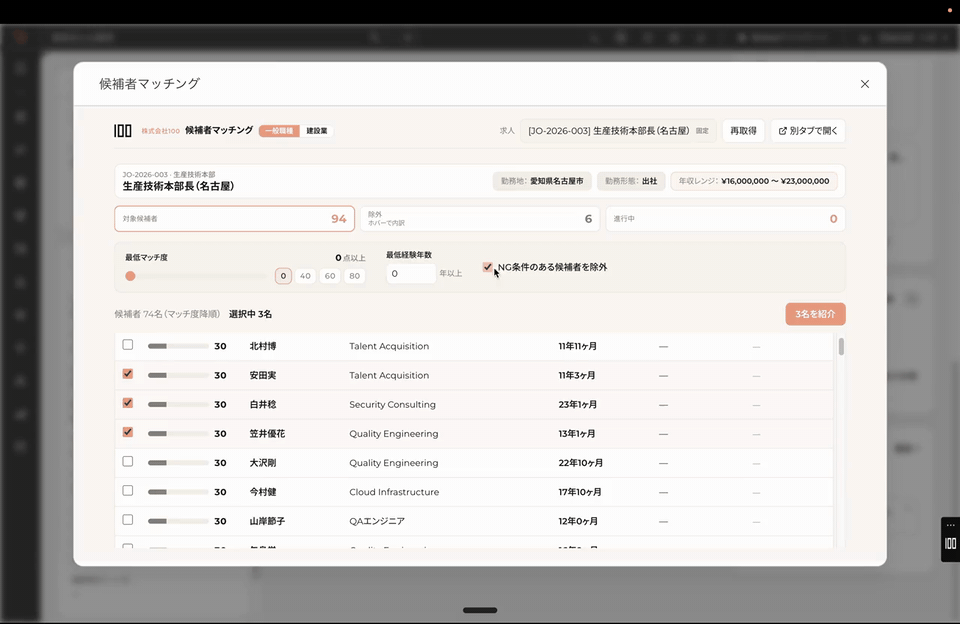Click the 勤務地: 愛知県名古屋市 tag

click(x=542, y=181)
